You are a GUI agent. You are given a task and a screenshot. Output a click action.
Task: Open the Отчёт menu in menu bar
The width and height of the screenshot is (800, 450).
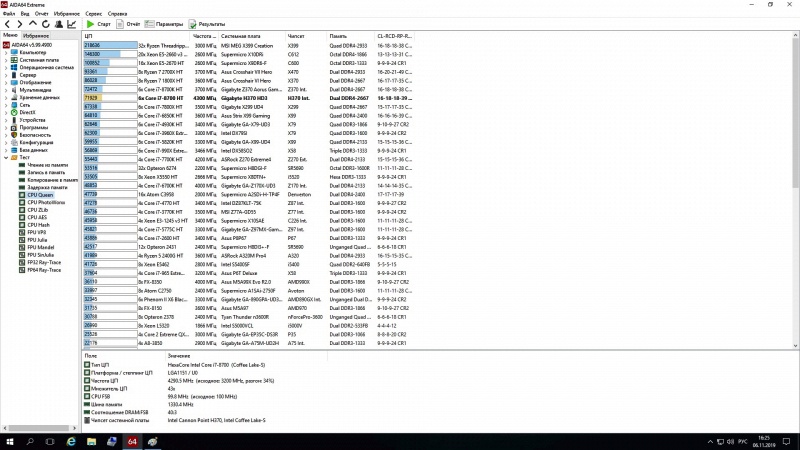pyautogui.click(x=41, y=14)
